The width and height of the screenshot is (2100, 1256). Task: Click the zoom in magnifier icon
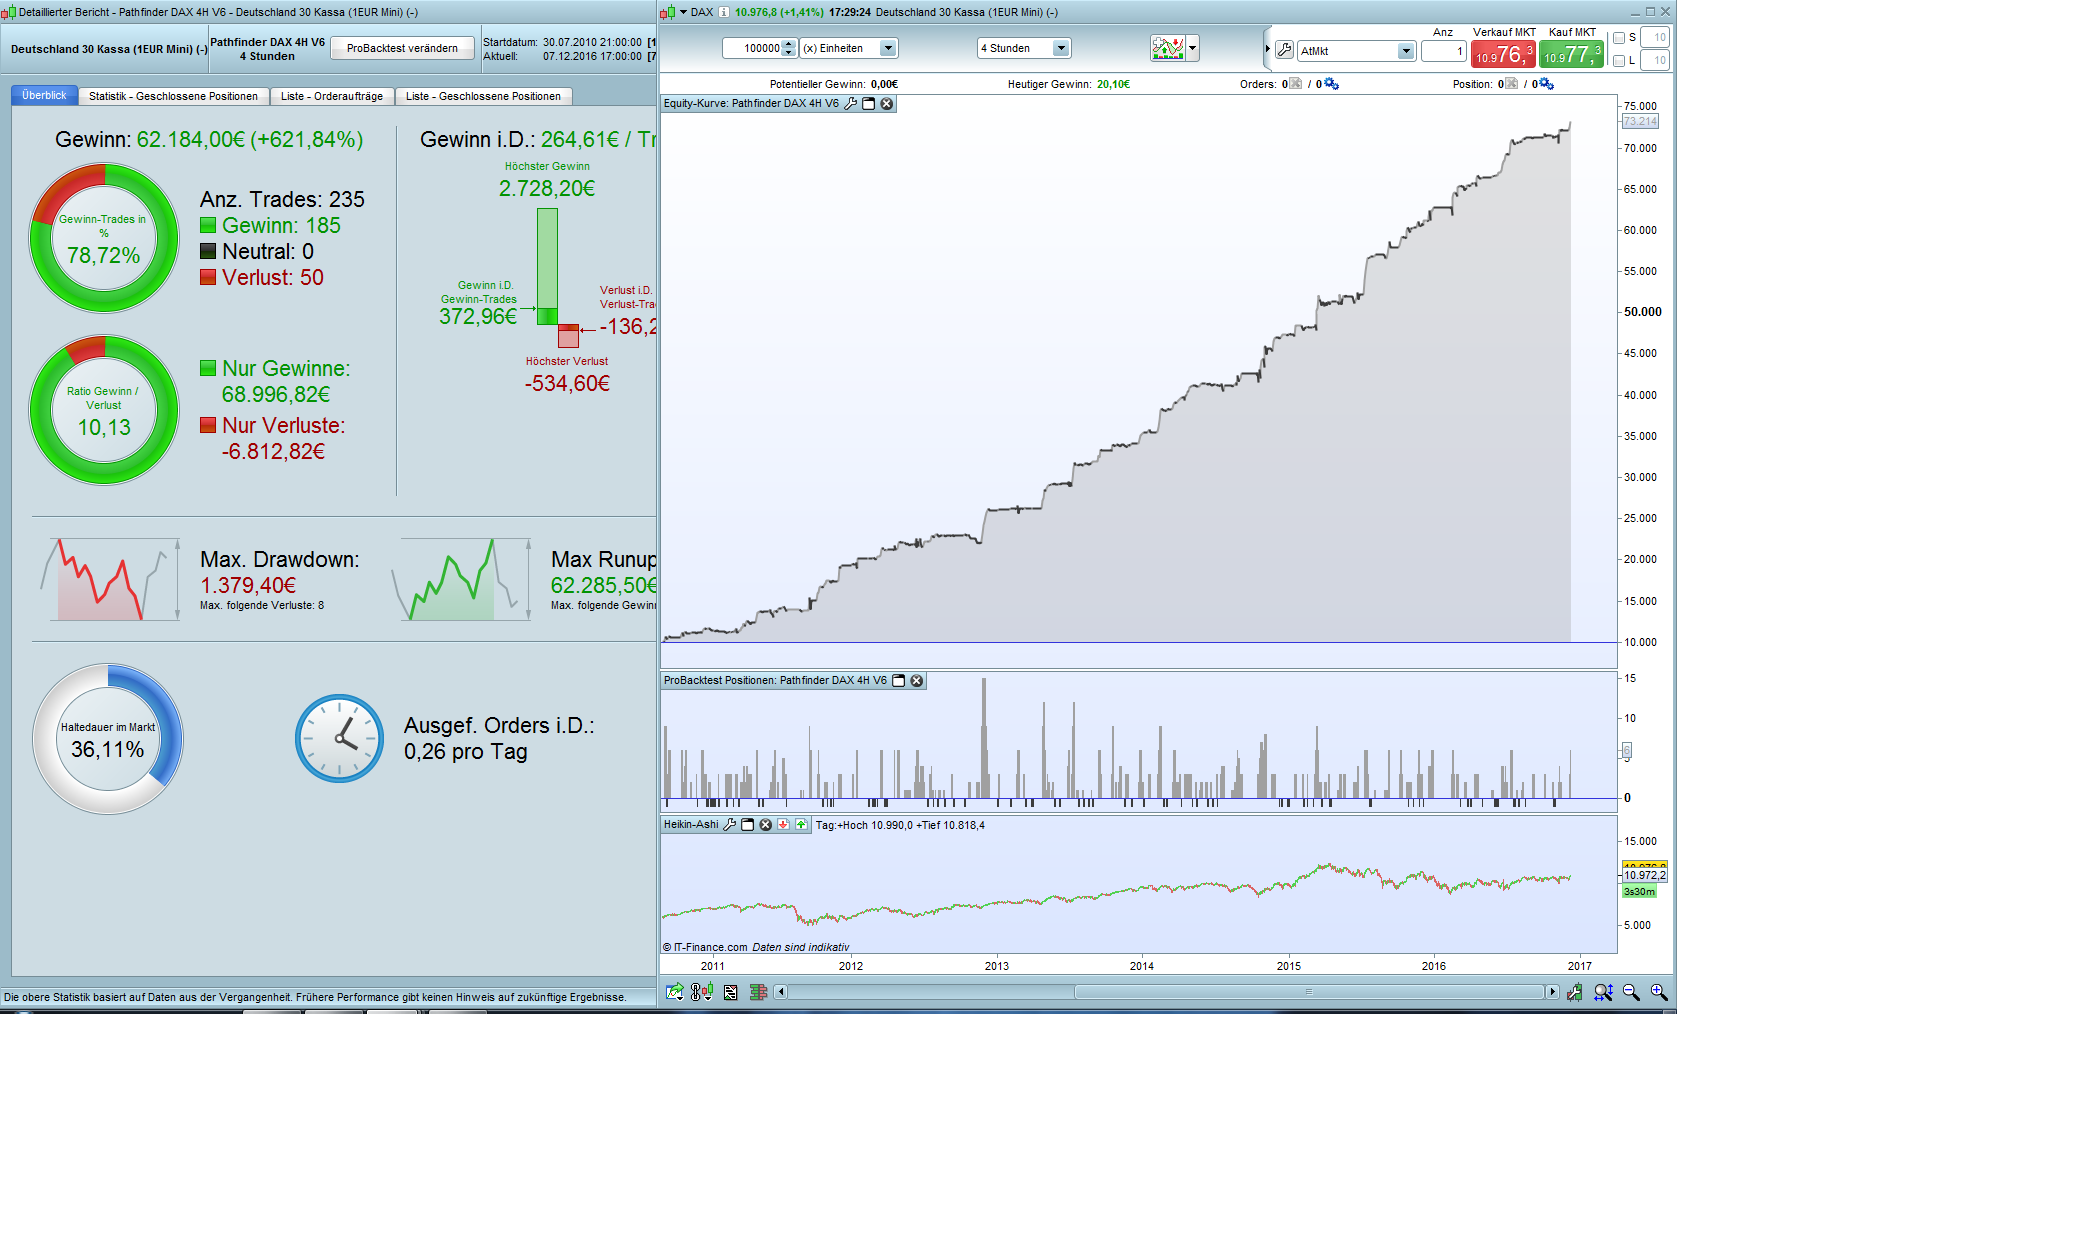(1659, 992)
